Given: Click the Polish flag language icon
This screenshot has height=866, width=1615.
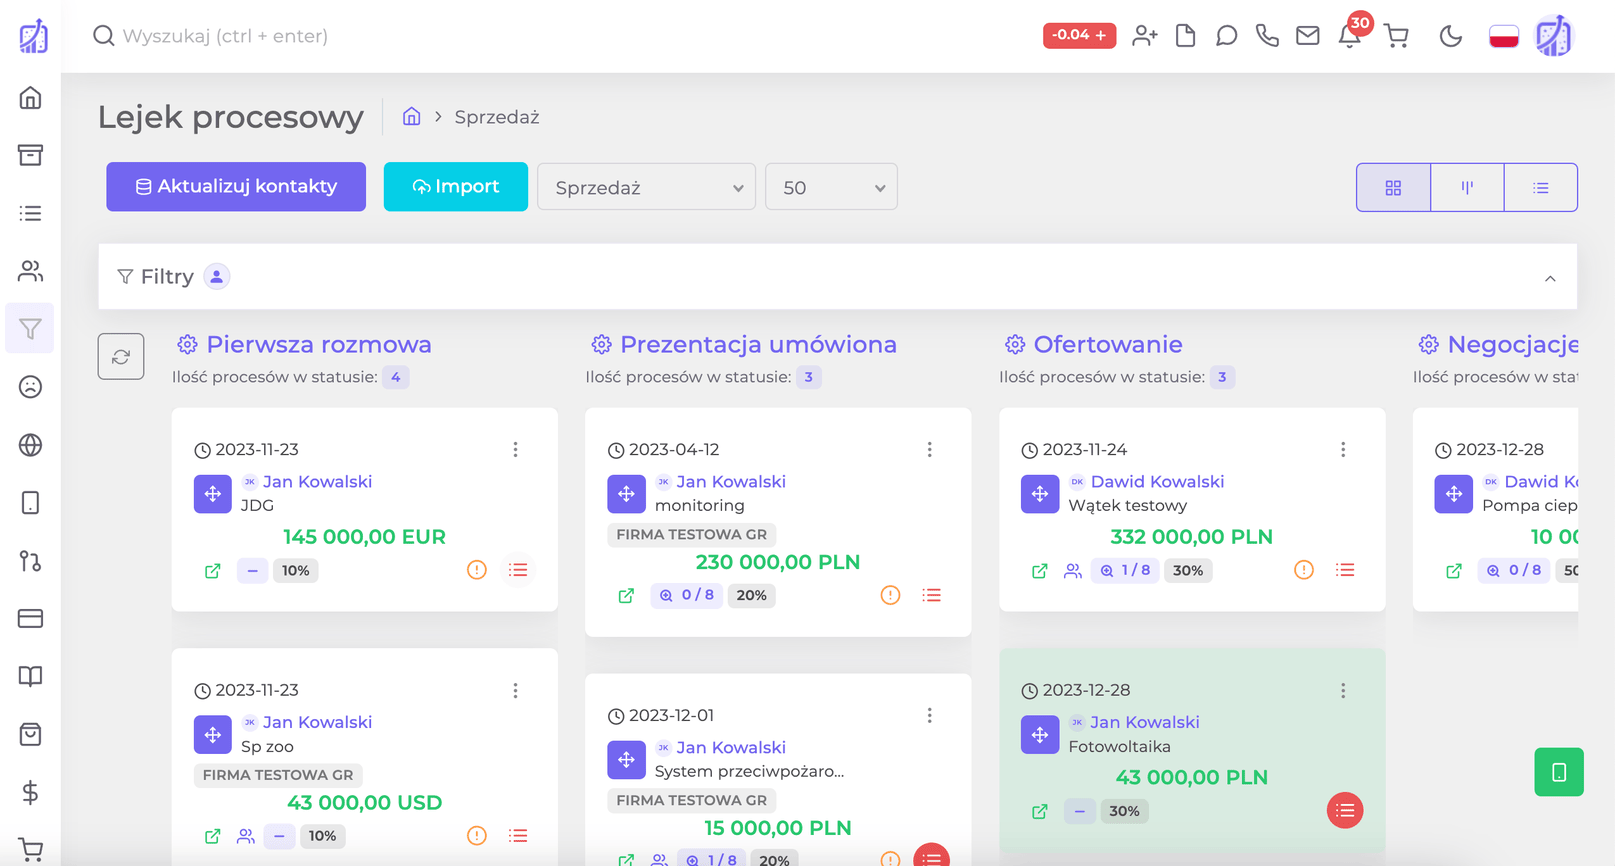Looking at the screenshot, I should coord(1504,36).
